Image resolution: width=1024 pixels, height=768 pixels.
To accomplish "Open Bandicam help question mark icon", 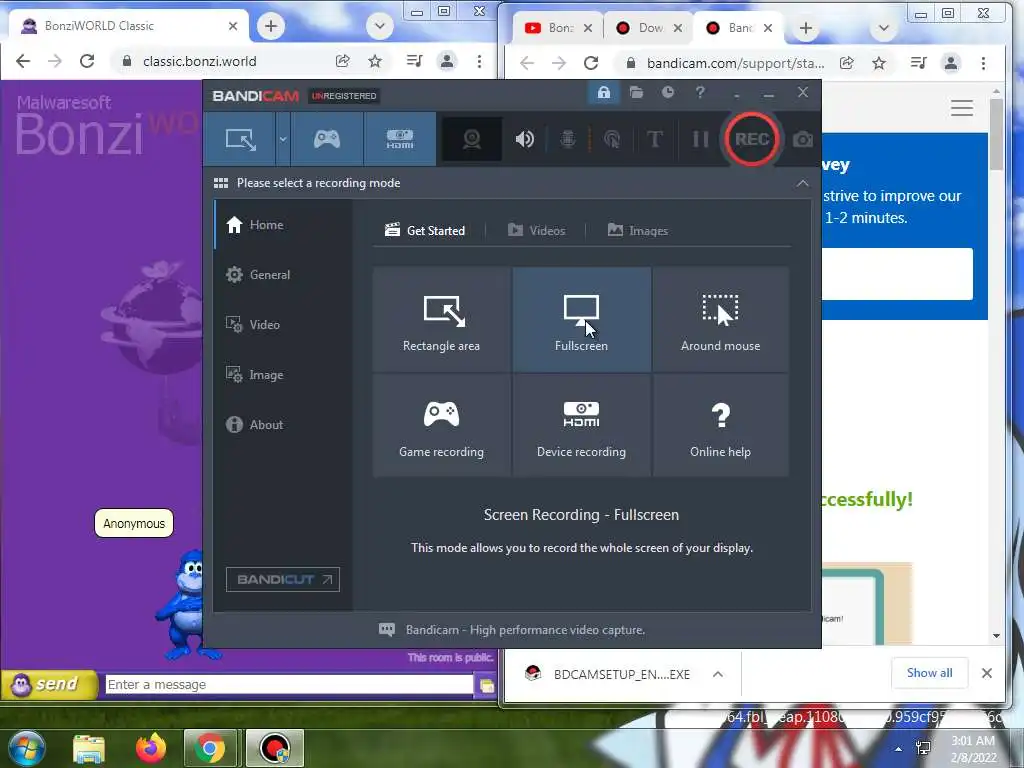I will click(699, 93).
